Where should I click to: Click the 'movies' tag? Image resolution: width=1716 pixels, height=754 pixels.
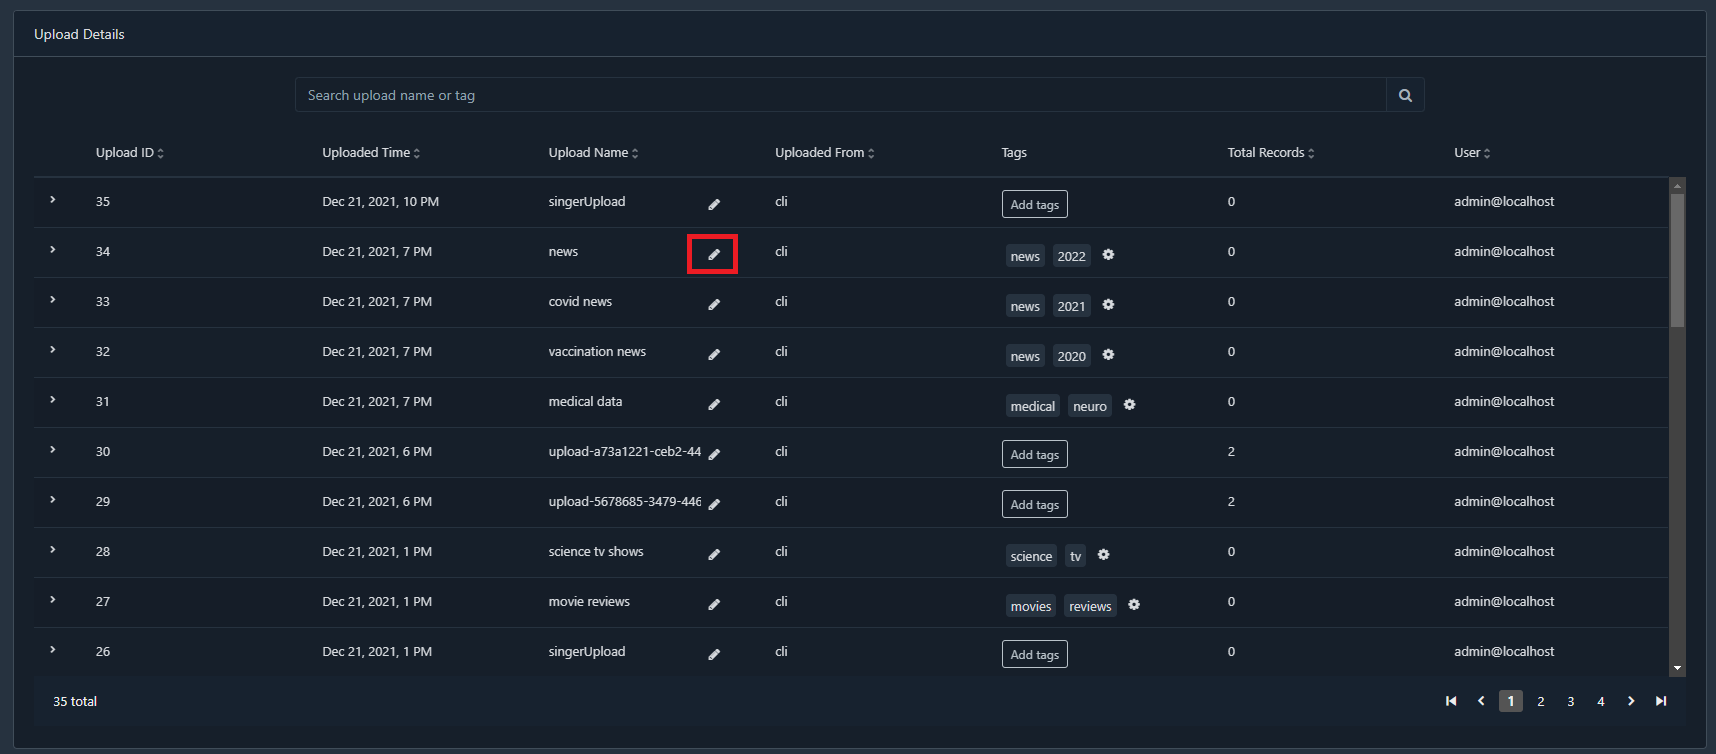[x=1031, y=606]
